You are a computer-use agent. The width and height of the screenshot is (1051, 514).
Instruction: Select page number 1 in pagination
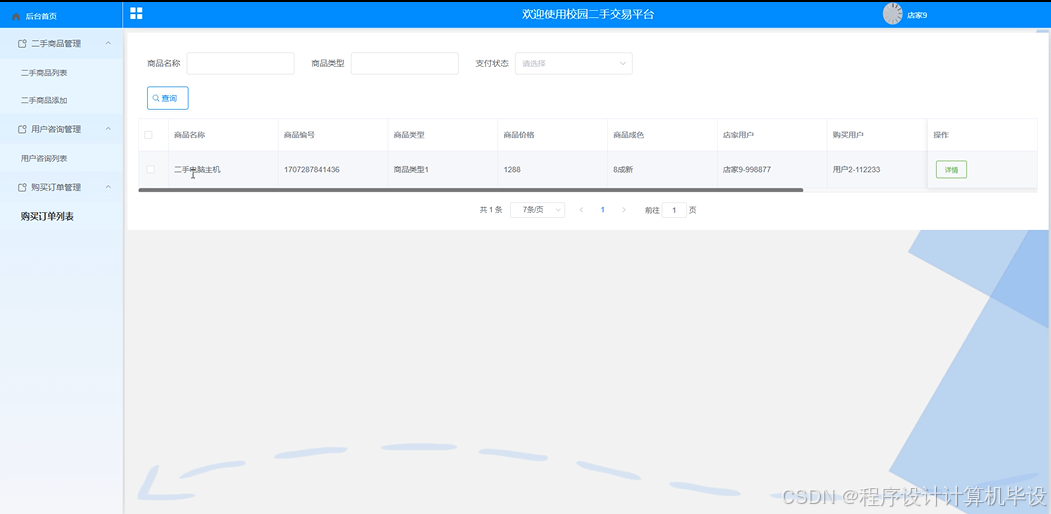pos(603,210)
